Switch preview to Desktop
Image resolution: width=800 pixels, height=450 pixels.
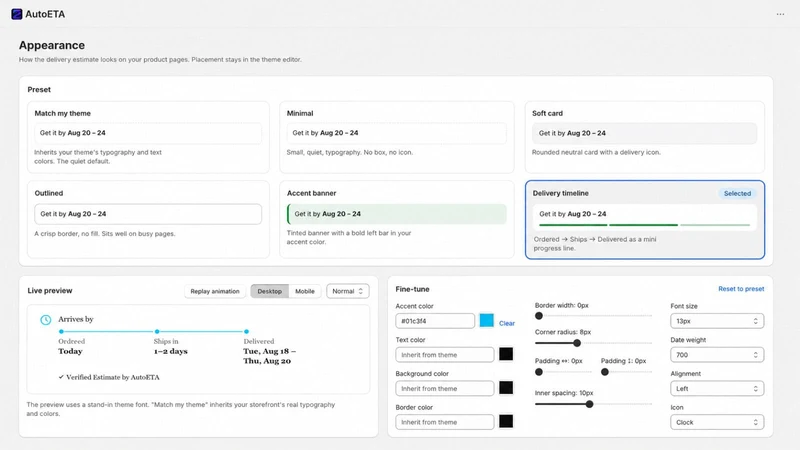click(x=269, y=291)
